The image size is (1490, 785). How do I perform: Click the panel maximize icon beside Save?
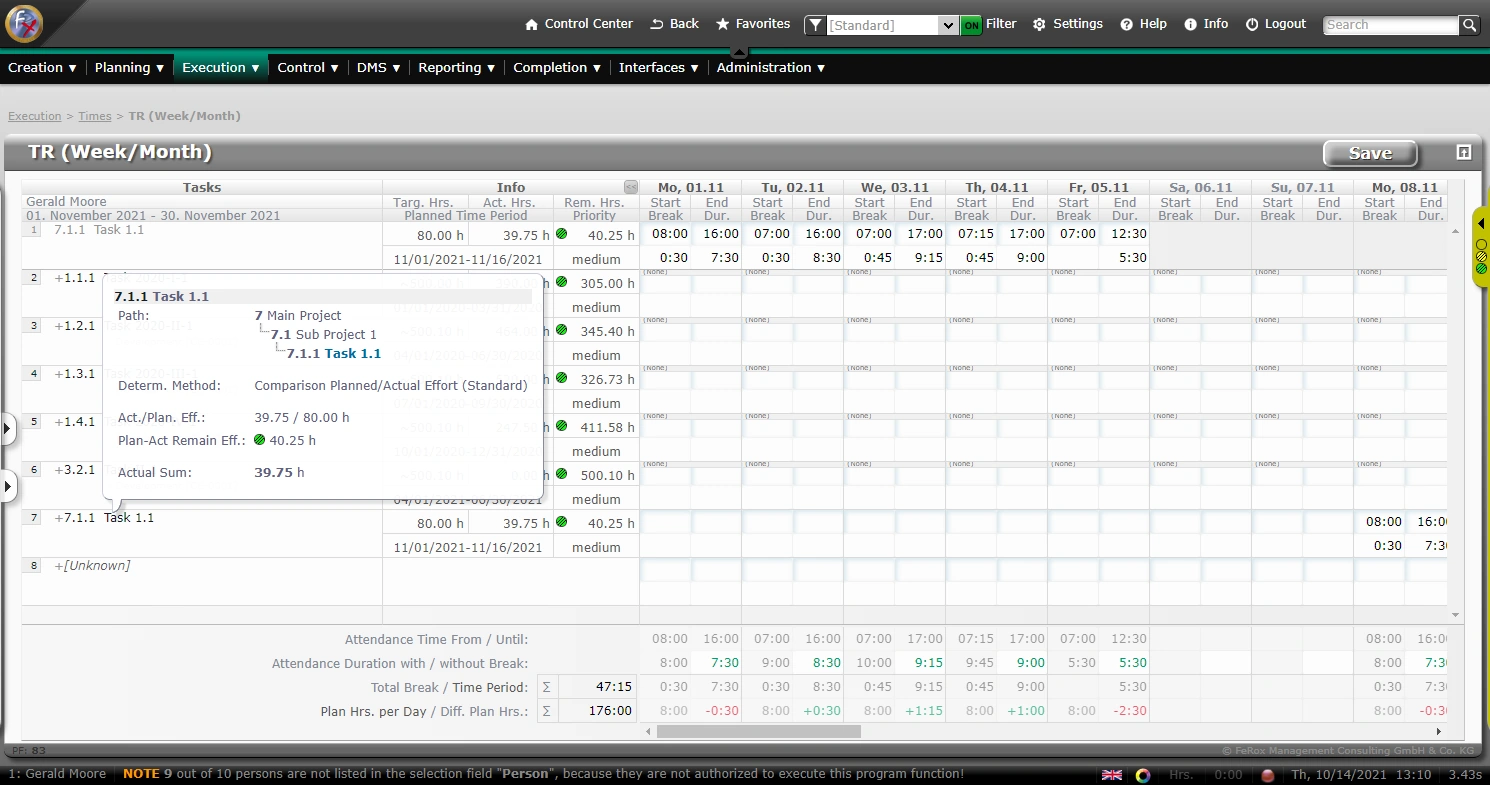click(1463, 152)
